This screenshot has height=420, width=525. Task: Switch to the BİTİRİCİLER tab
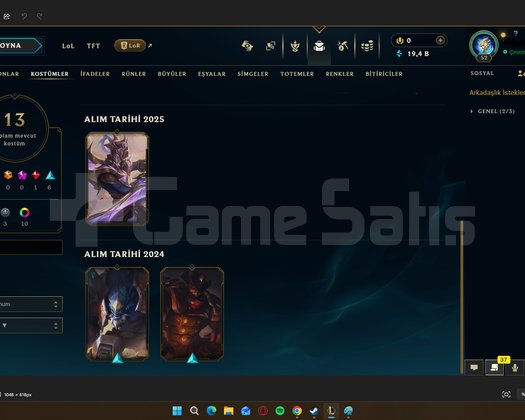point(384,74)
